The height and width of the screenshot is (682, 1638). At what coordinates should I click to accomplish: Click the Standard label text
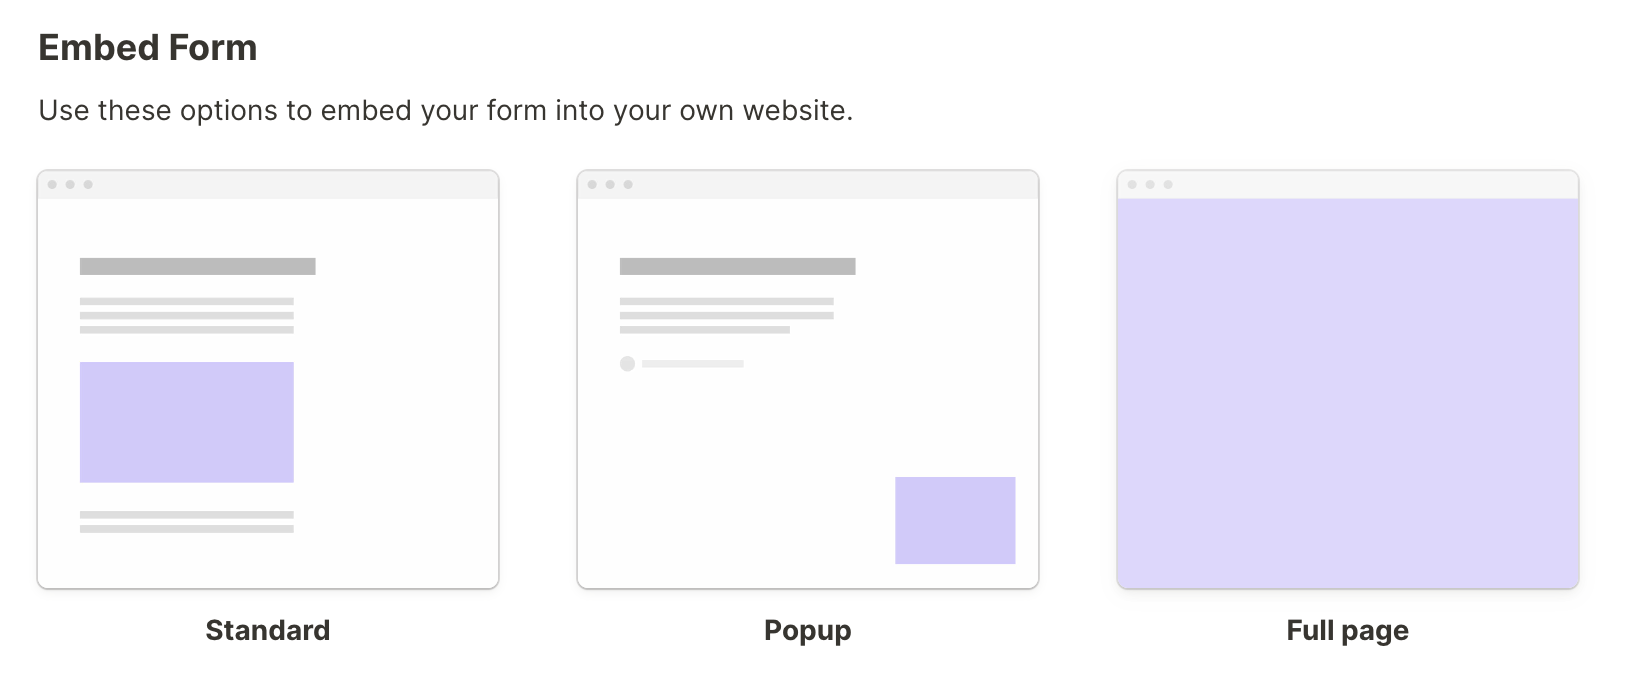click(x=267, y=630)
